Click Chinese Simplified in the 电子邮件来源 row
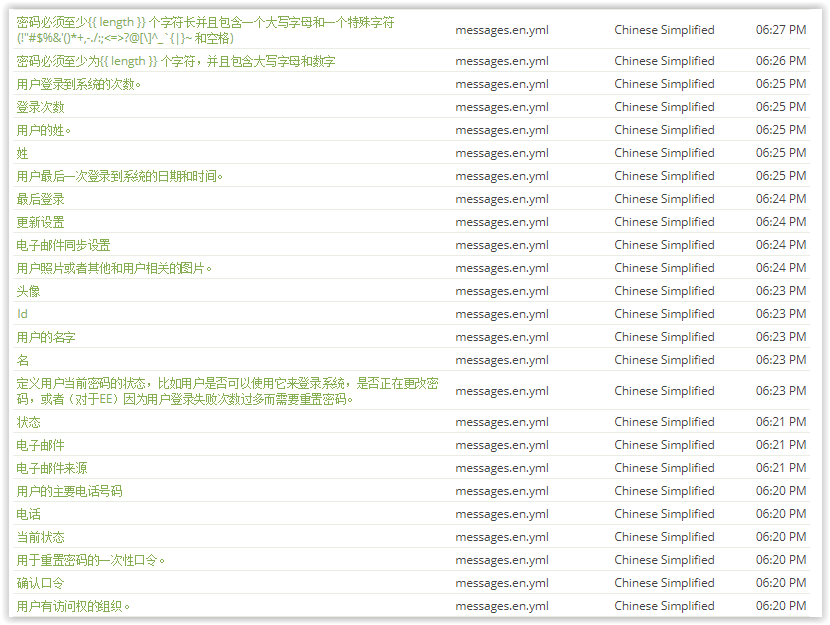The image size is (830, 625). (664, 468)
